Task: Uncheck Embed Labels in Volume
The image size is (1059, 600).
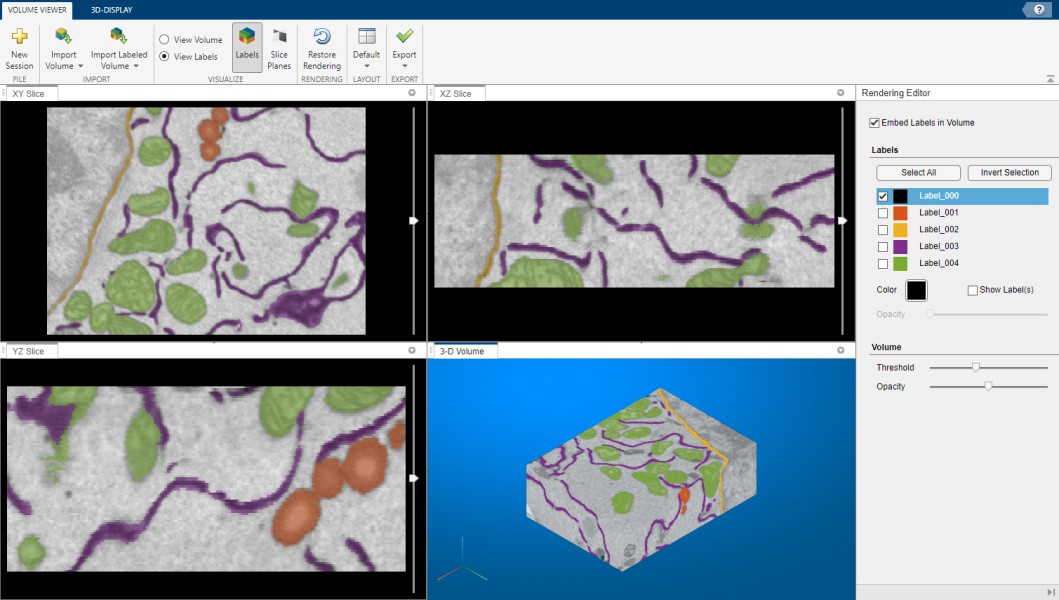Action: click(874, 123)
